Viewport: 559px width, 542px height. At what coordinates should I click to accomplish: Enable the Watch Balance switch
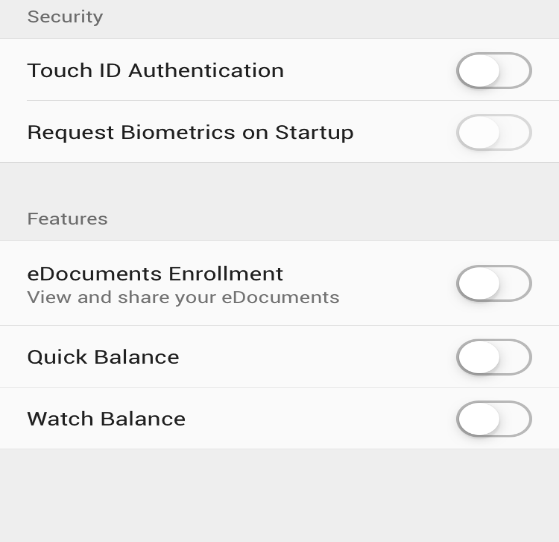pos(494,419)
